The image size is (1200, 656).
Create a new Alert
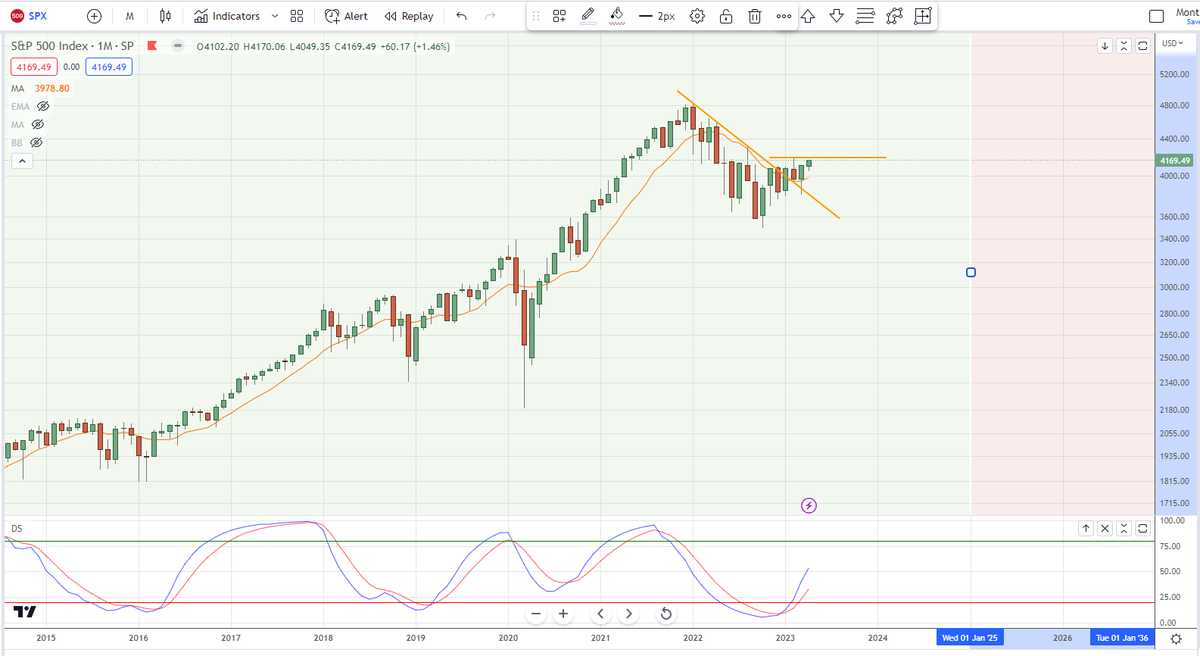347,16
